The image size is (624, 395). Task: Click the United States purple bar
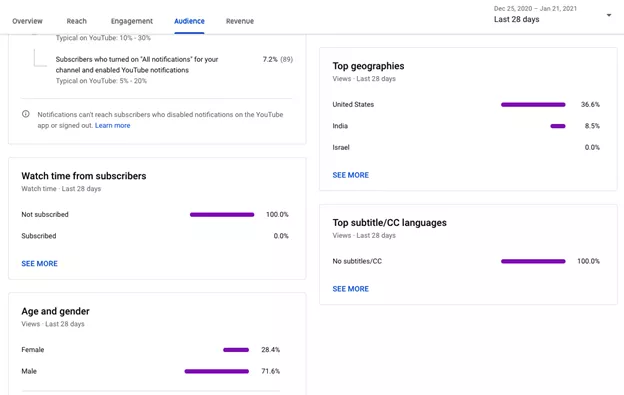533,105
